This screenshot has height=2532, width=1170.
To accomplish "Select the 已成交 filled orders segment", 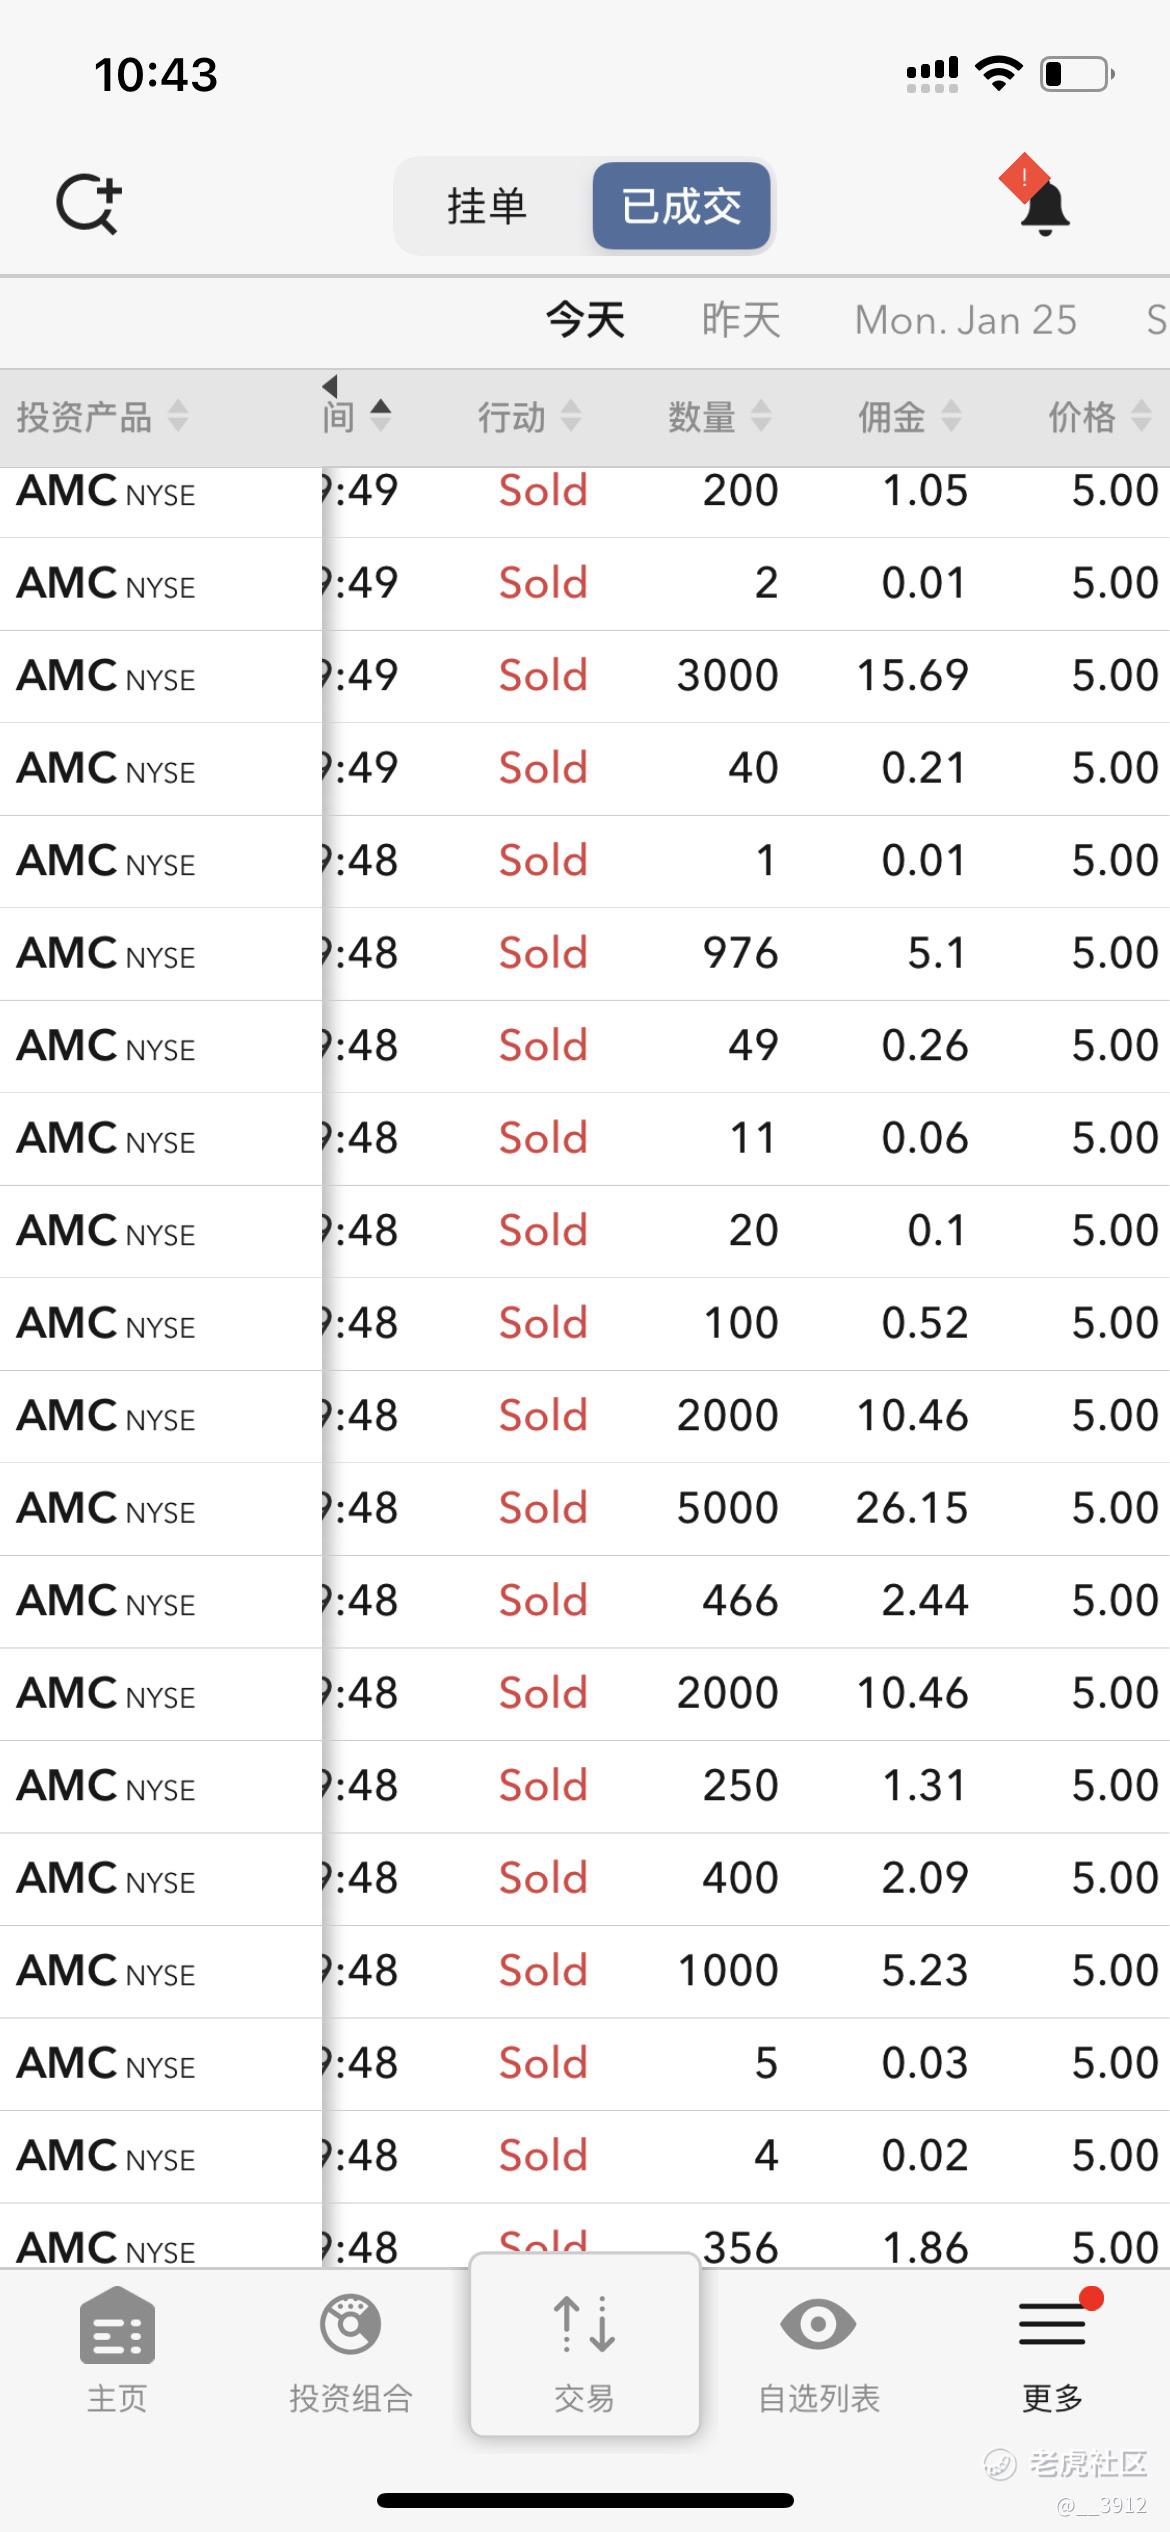I will (681, 206).
